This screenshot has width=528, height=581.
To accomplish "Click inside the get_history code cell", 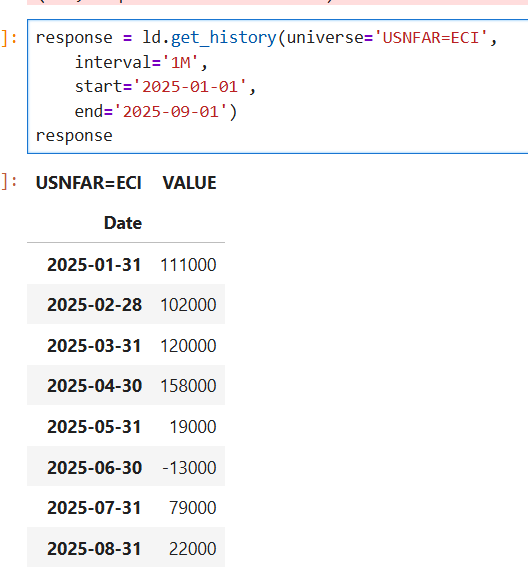I will point(278,86).
